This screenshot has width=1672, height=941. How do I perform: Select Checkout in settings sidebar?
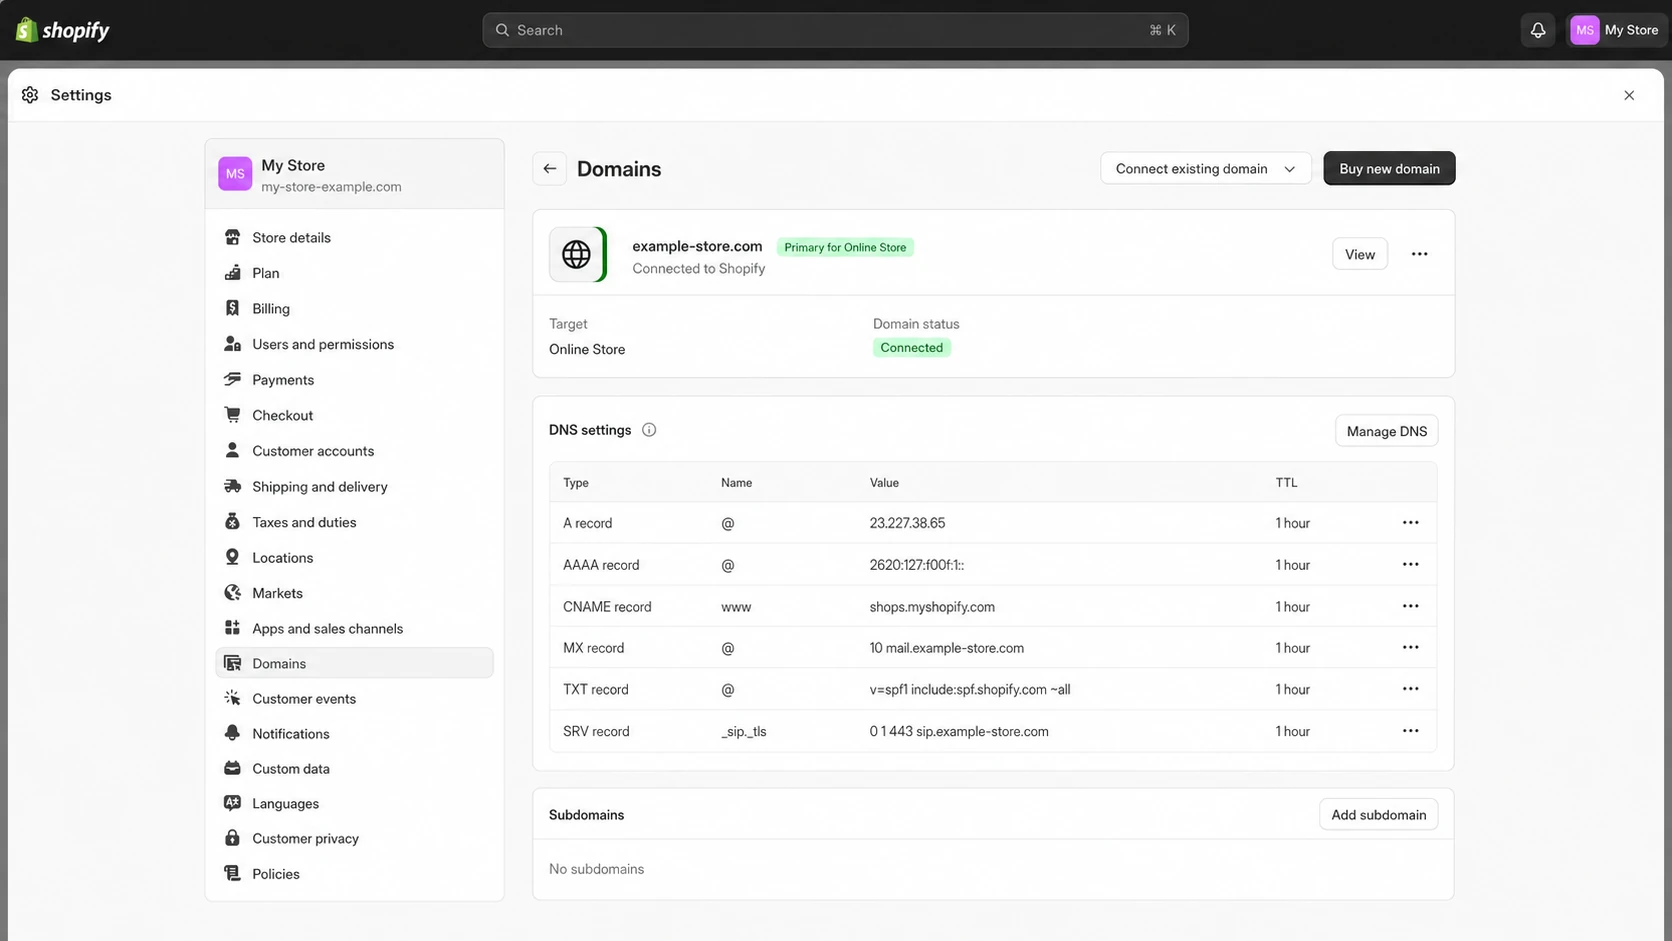[x=354, y=415]
